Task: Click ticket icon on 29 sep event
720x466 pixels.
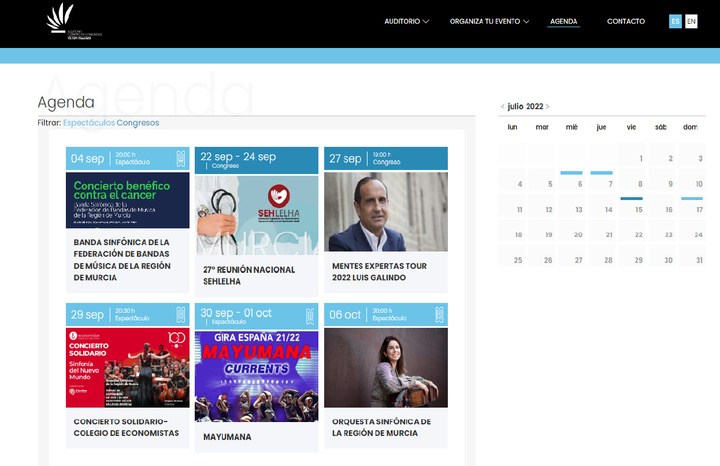Action: click(181, 315)
